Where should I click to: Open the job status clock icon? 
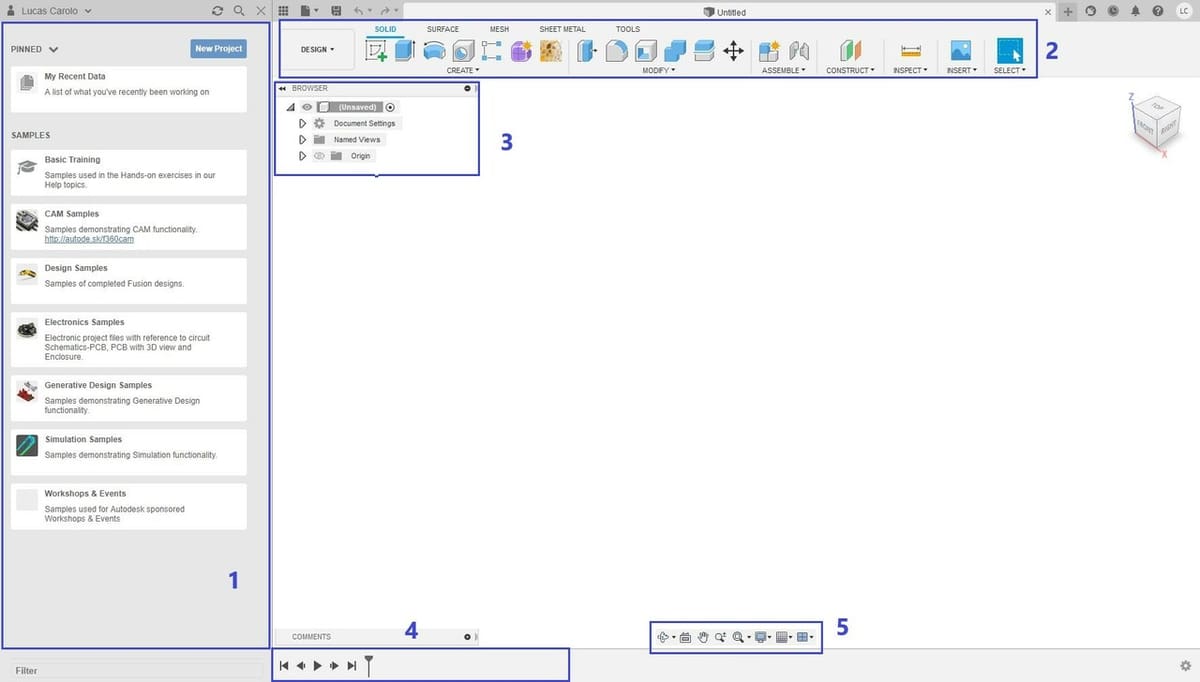point(1113,11)
